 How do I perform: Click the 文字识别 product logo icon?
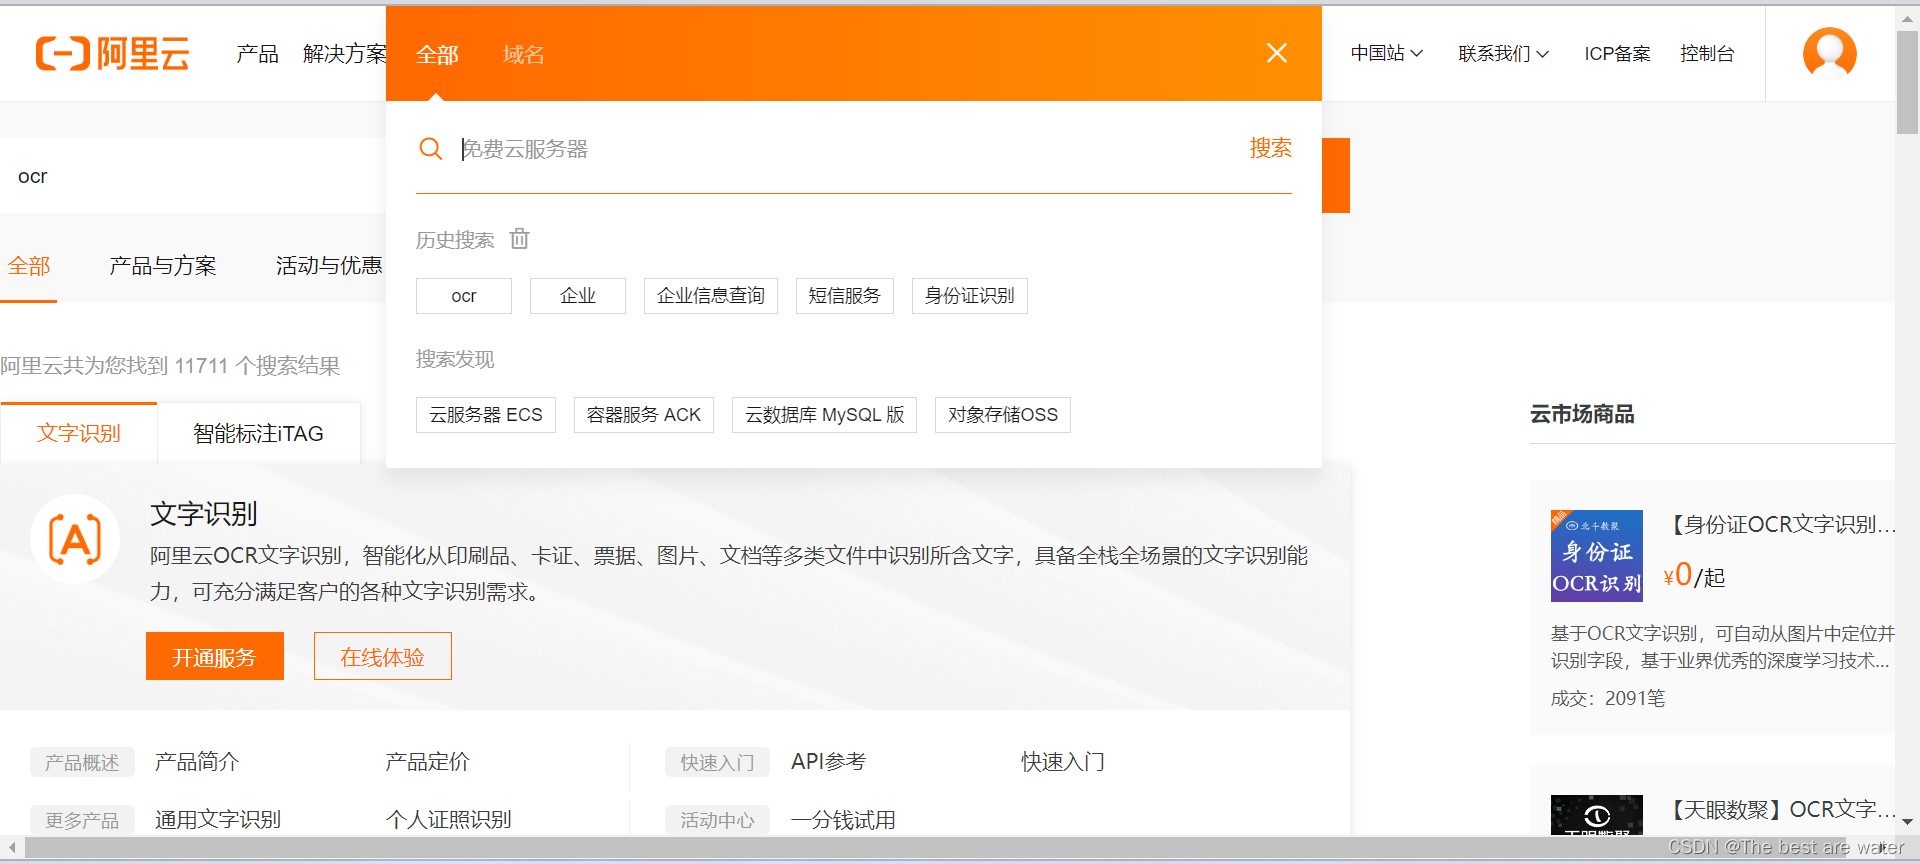[75, 540]
